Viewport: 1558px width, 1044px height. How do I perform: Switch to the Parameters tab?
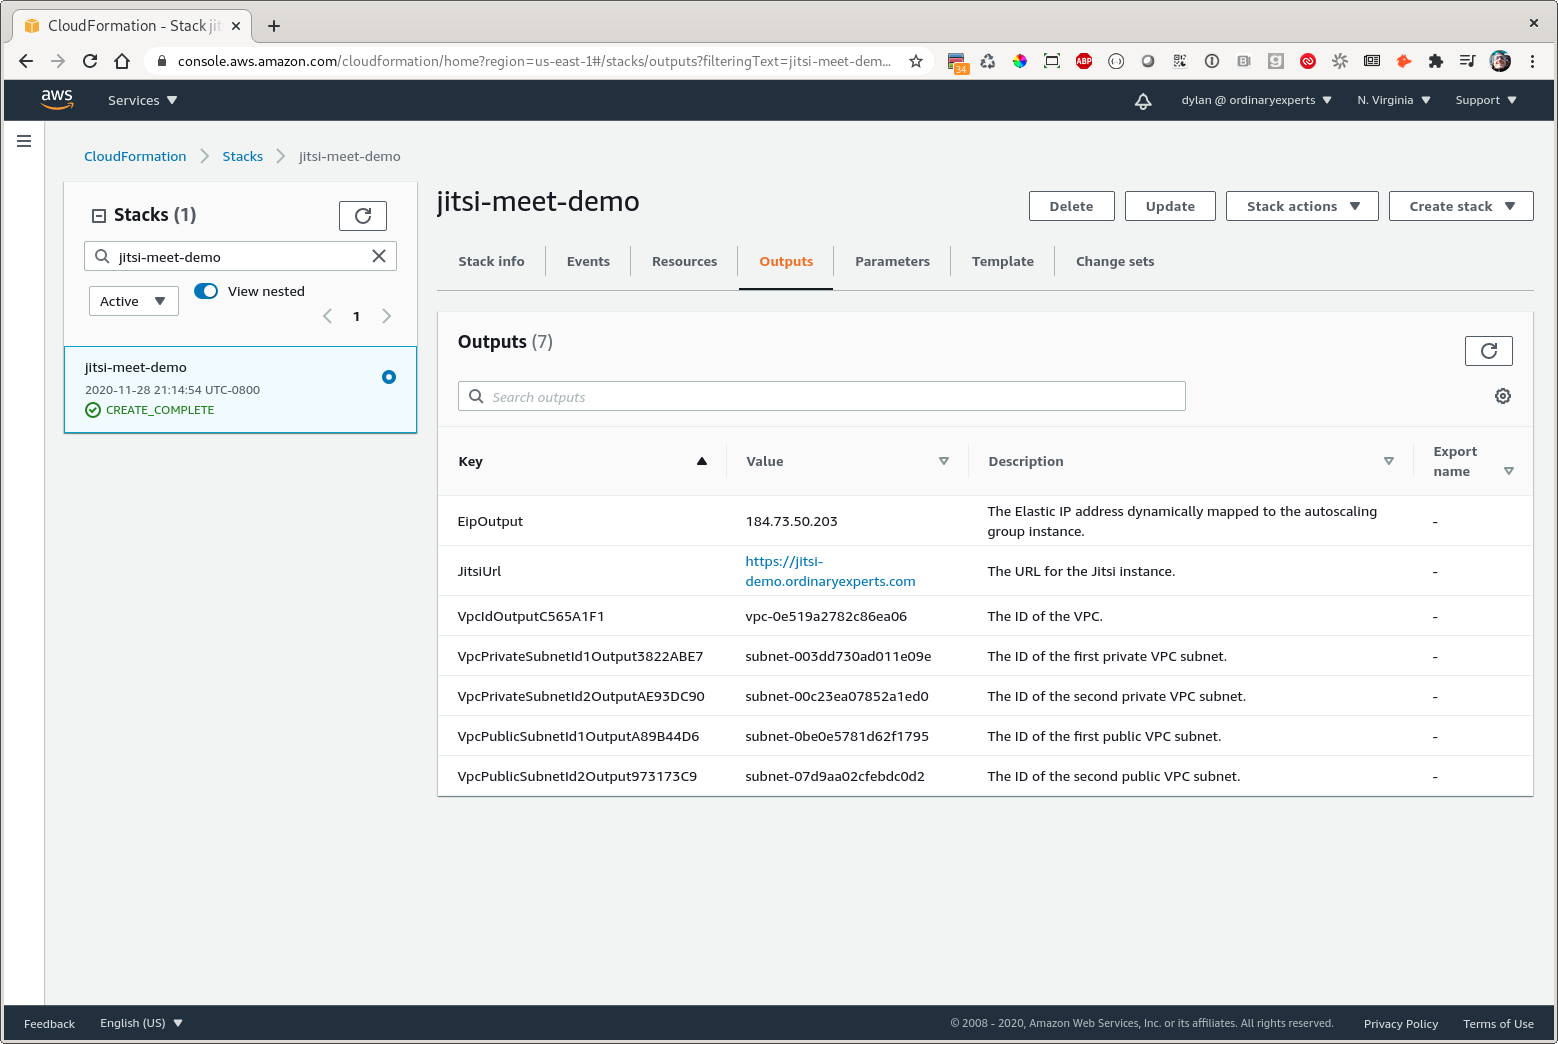(x=892, y=261)
